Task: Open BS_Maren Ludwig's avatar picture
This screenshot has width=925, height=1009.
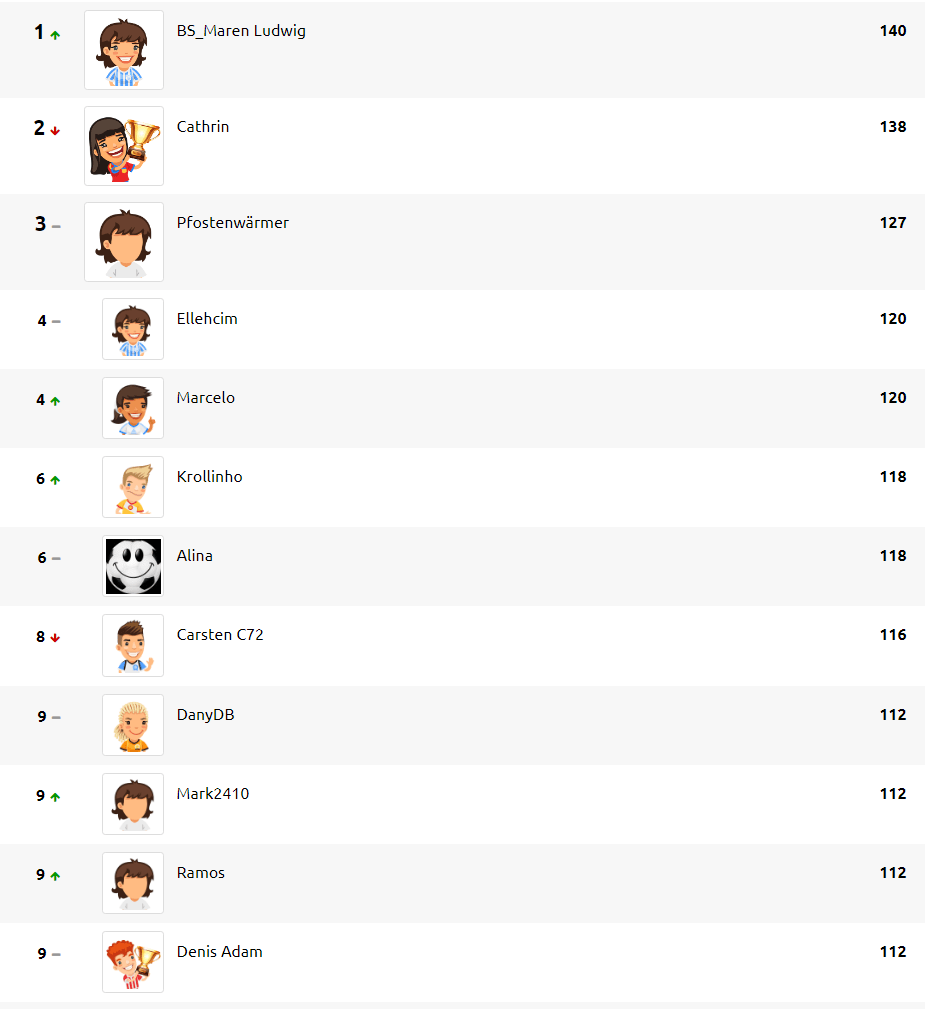Action: tap(124, 50)
